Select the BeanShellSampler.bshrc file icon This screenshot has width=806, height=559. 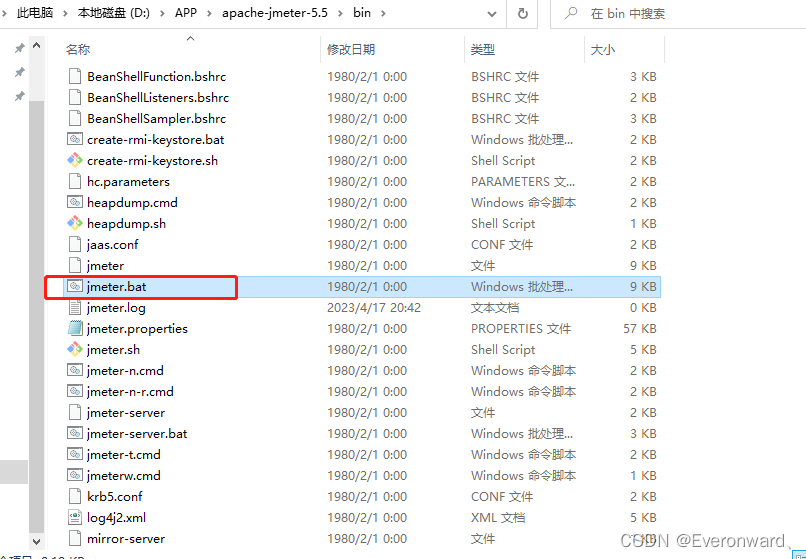75,119
